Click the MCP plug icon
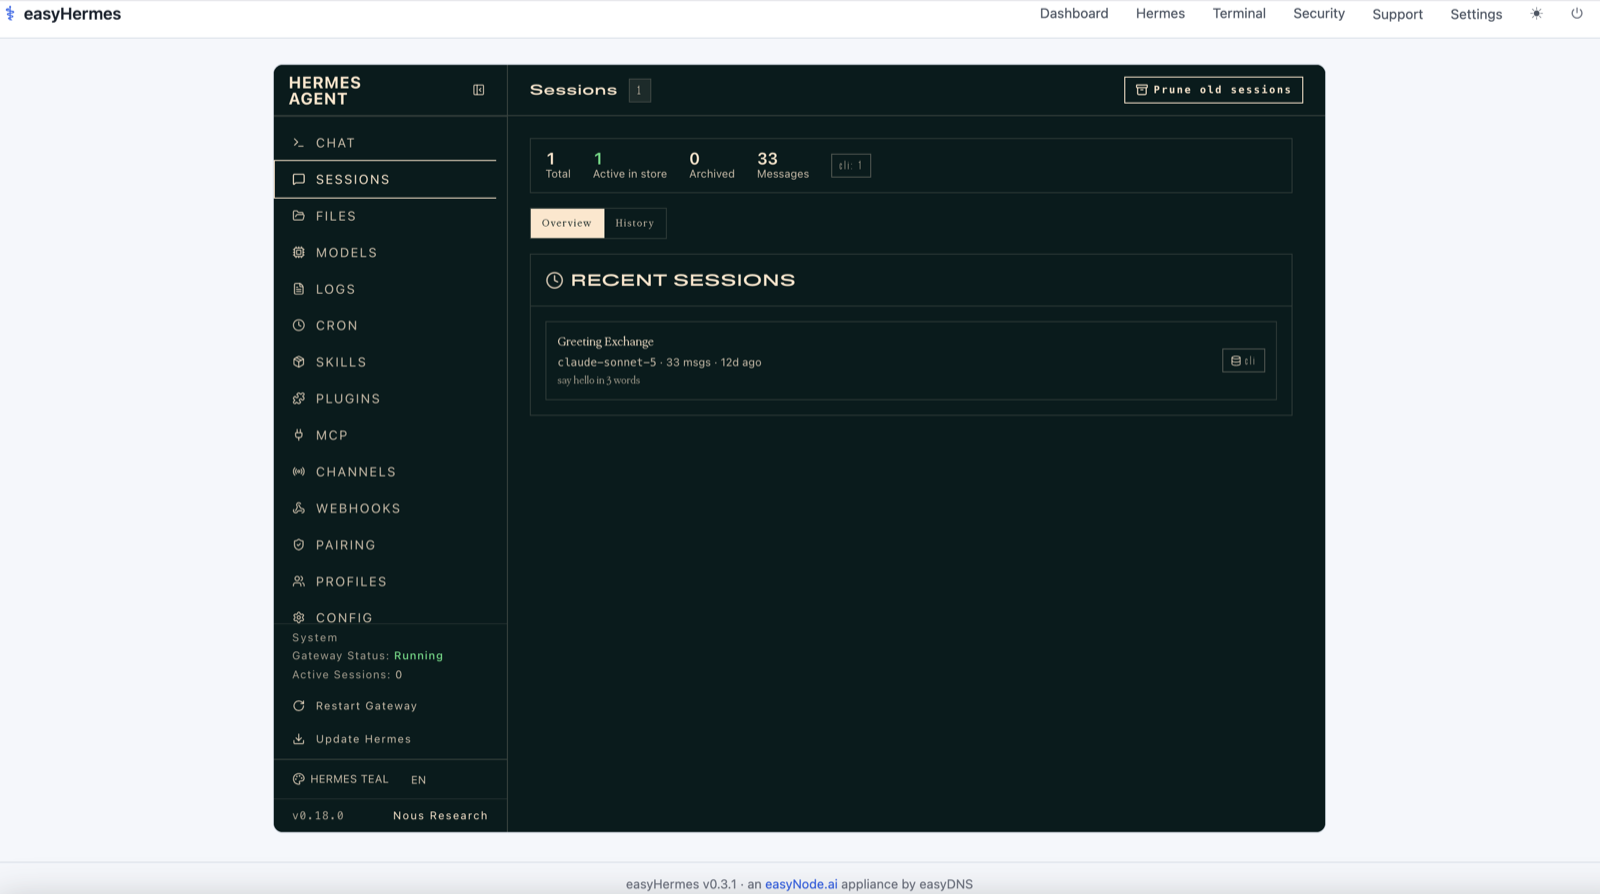This screenshot has height=894, width=1600. [x=298, y=435]
